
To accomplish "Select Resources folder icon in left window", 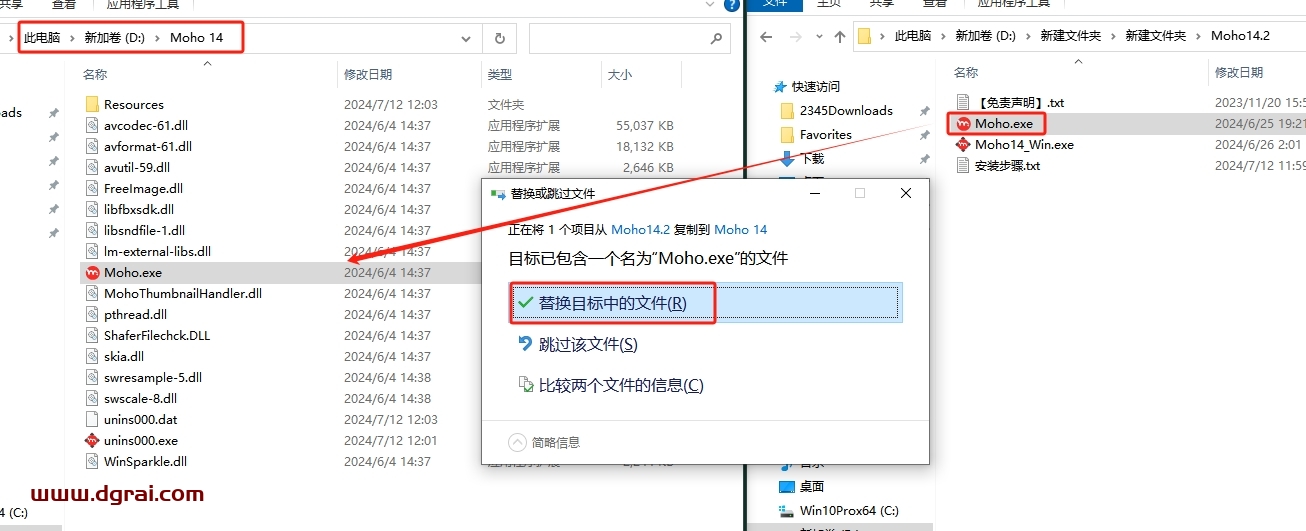I will [92, 104].
